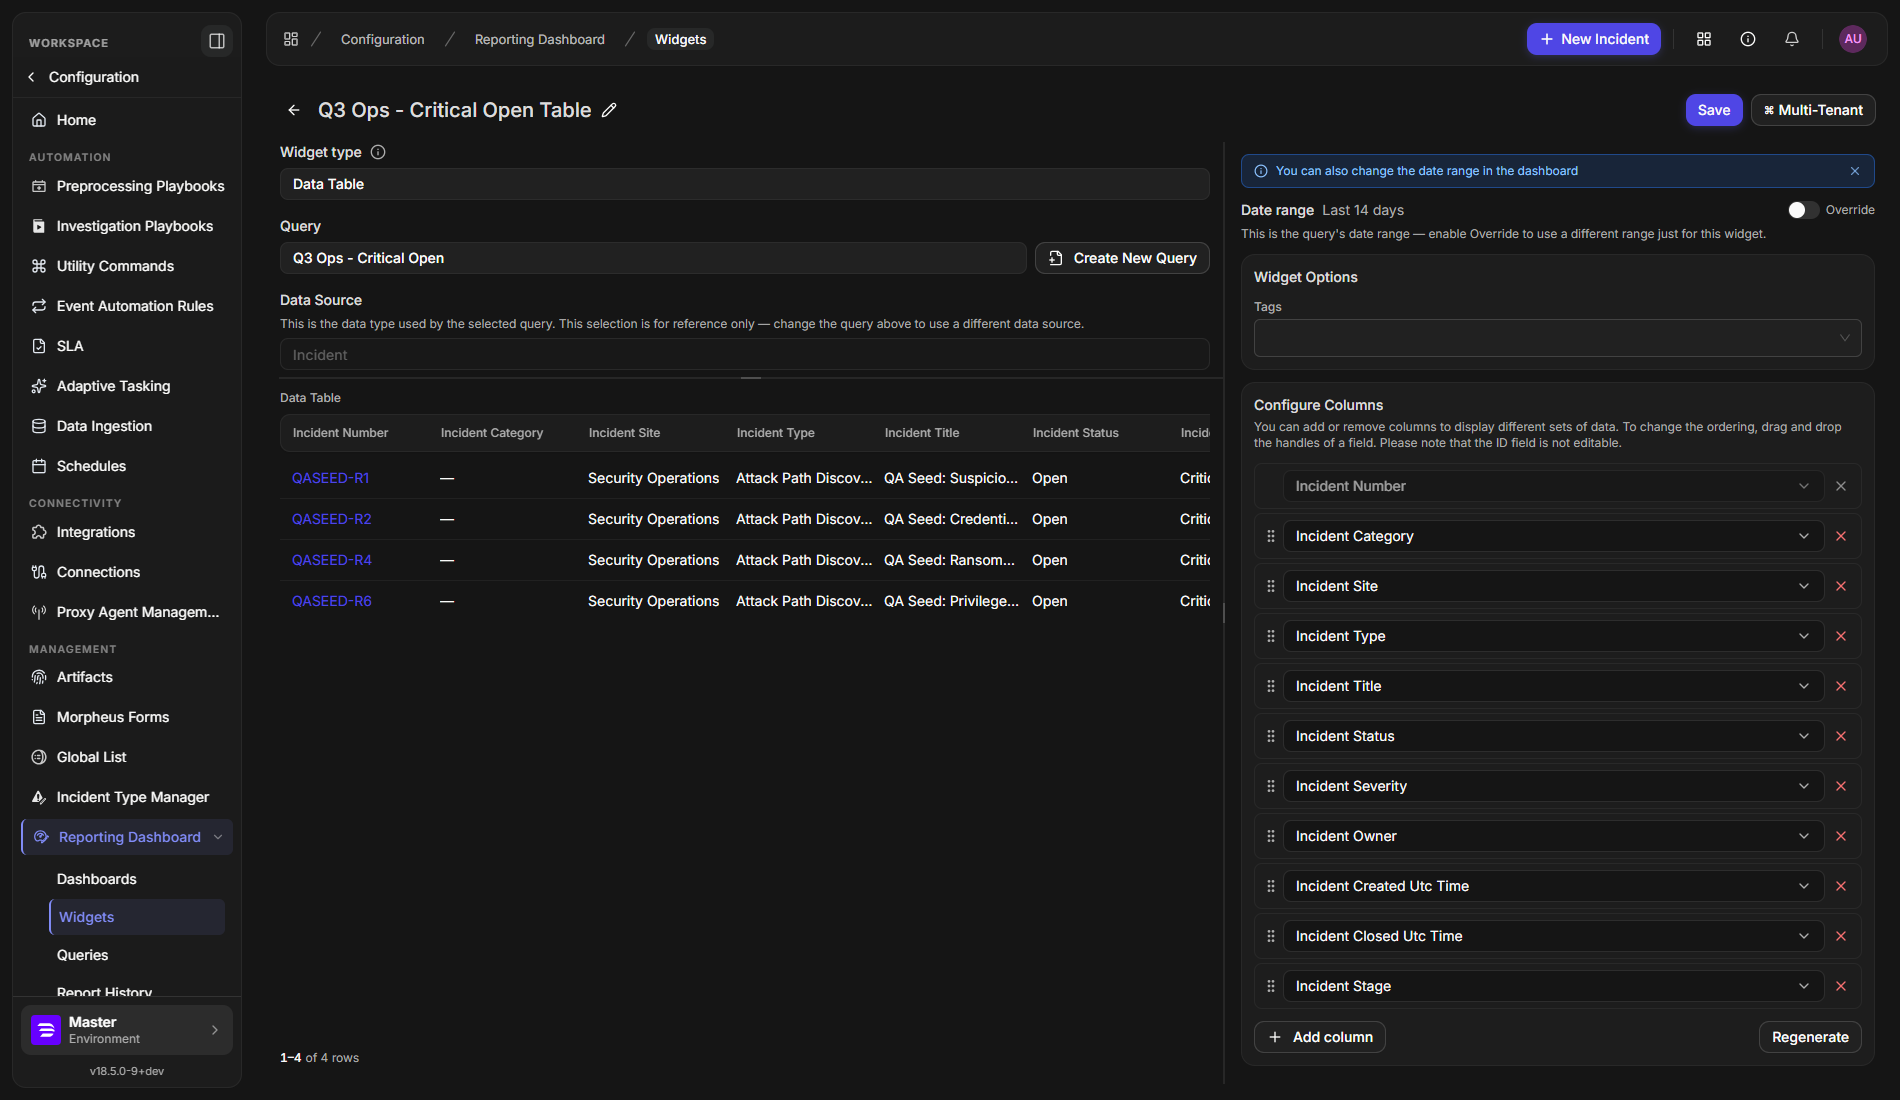Click the Widget type Data Table field
This screenshot has height=1100, width=1900.
pos(744,184)
